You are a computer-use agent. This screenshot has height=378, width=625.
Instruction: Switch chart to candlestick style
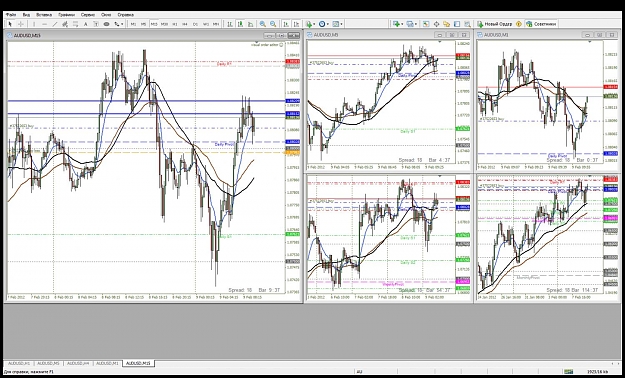(240, 24)
